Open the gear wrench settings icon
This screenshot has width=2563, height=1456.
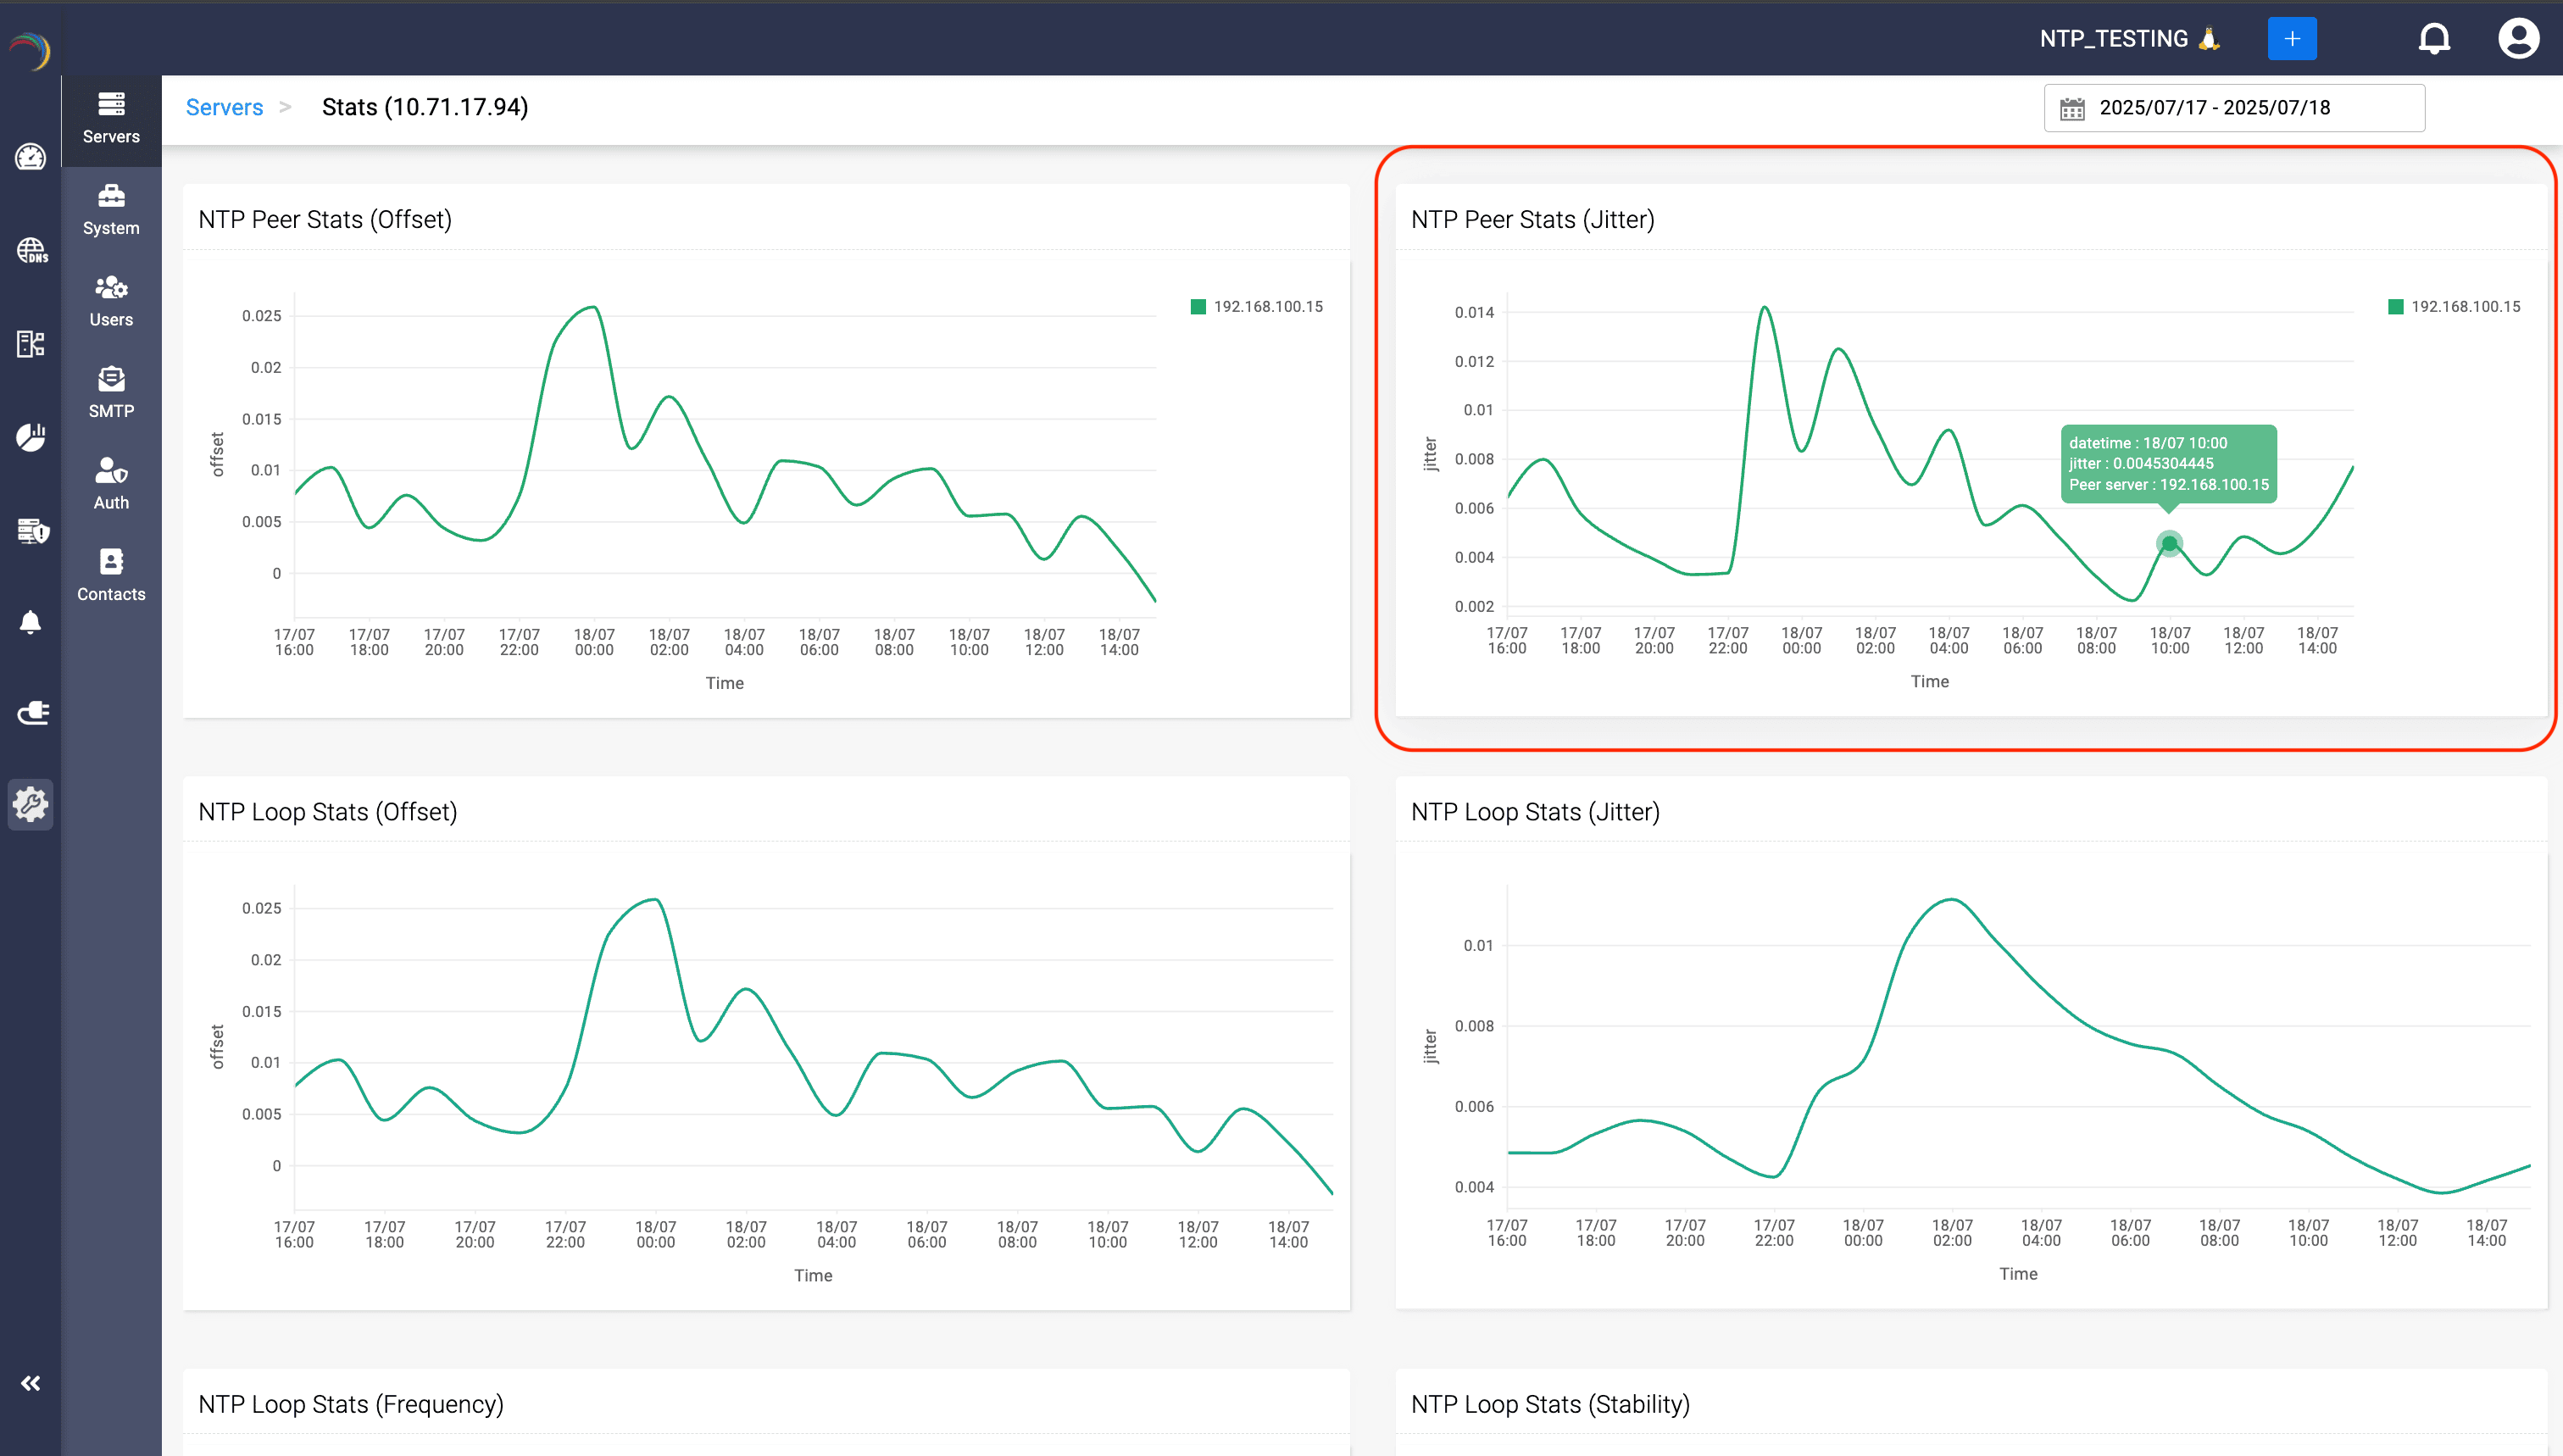point(30,804)
